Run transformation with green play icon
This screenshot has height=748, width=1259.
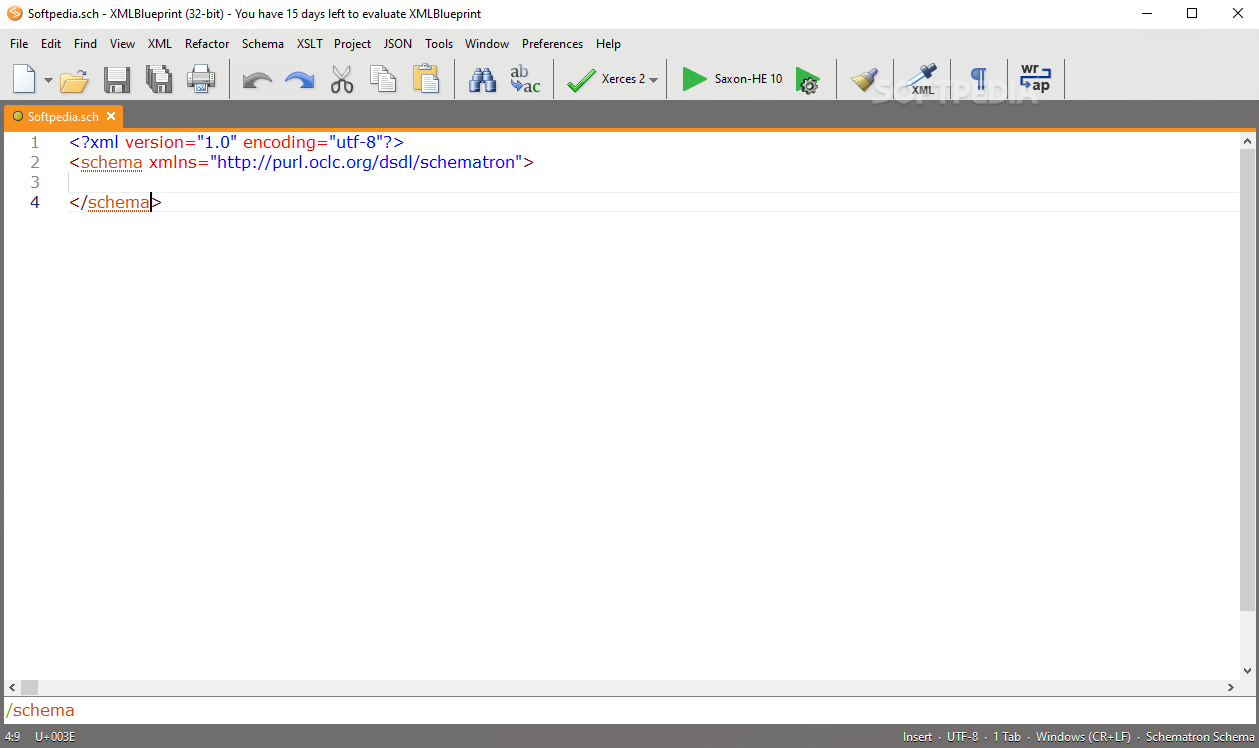click(694, 79)
